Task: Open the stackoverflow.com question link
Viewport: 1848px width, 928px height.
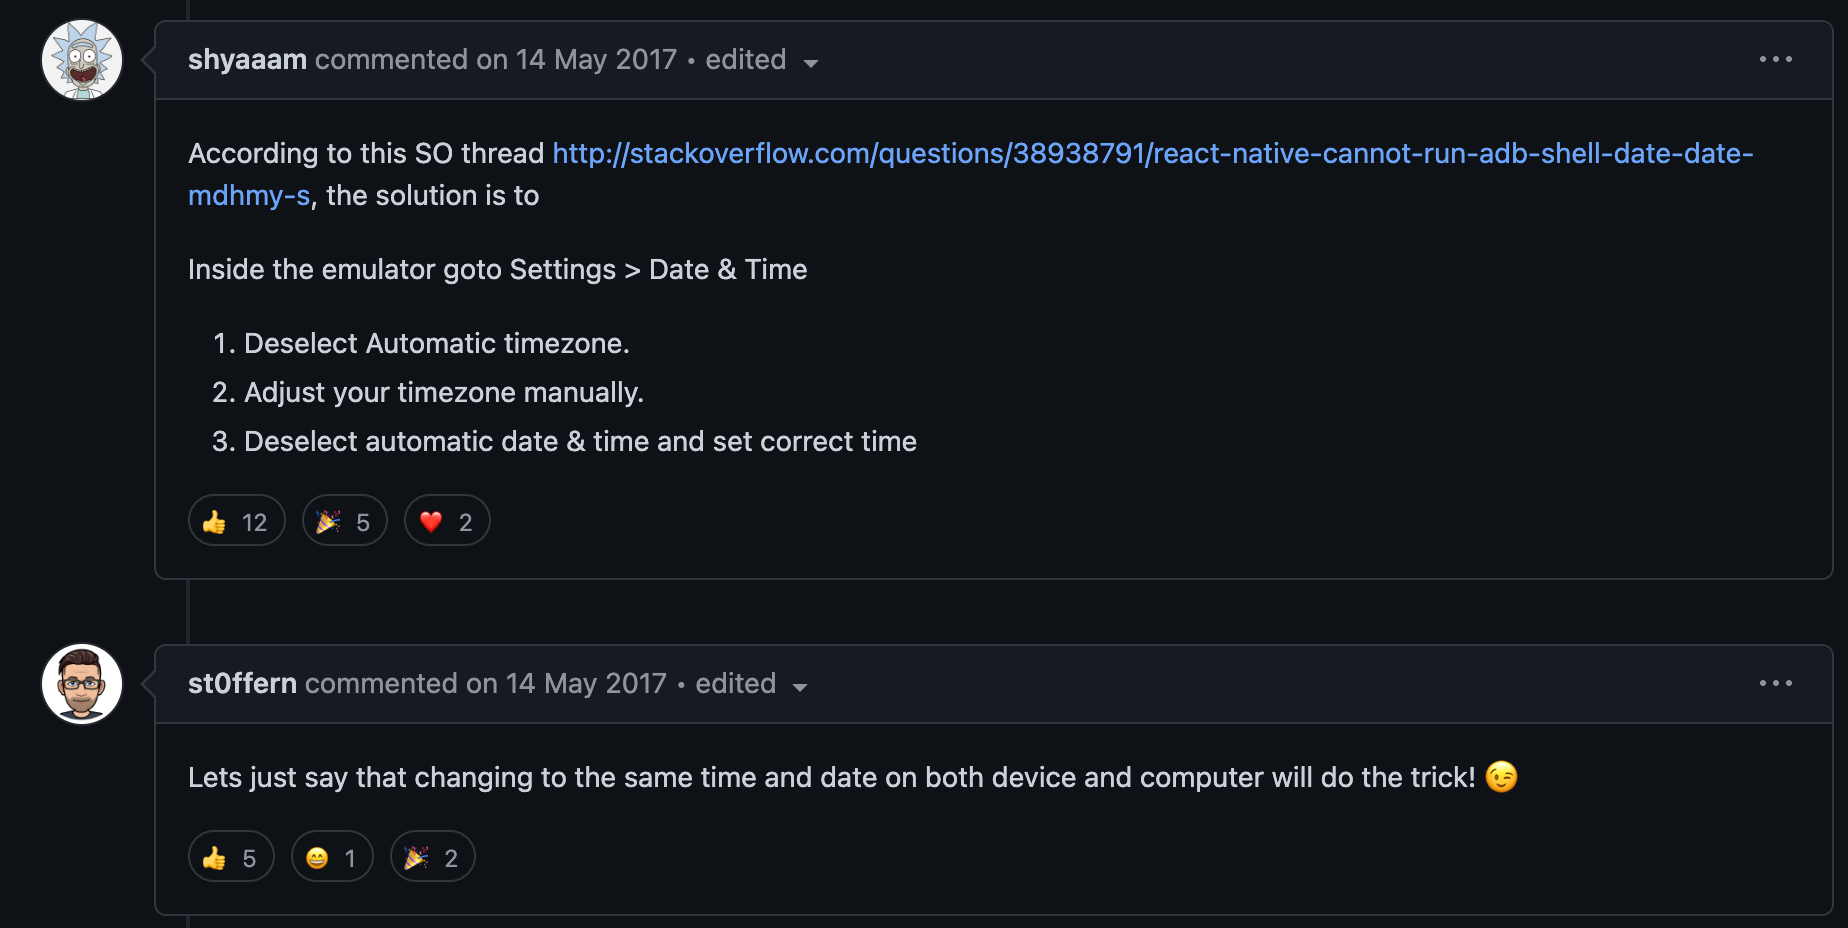Action: point(1152,154)
